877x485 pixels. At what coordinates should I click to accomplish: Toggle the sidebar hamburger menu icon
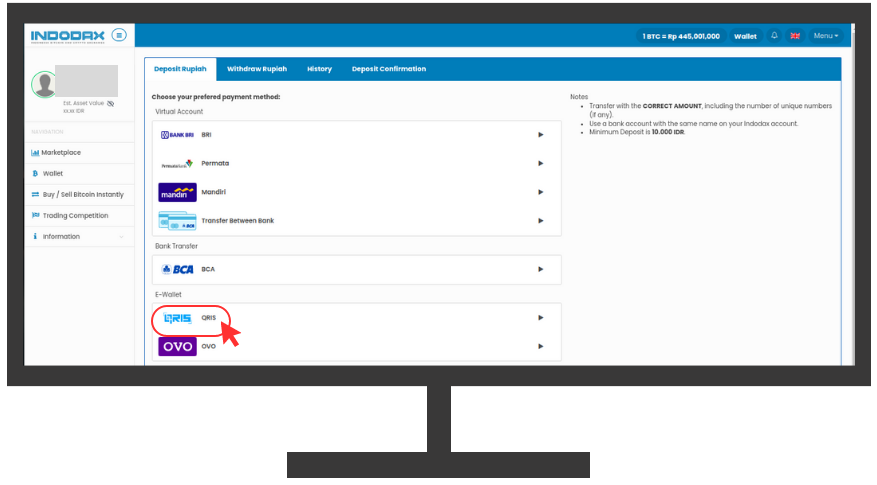click(x=119, y=35)
